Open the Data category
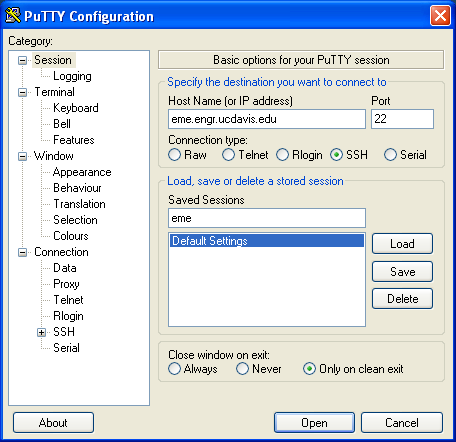The image size is (456, 442). point(65,268)
